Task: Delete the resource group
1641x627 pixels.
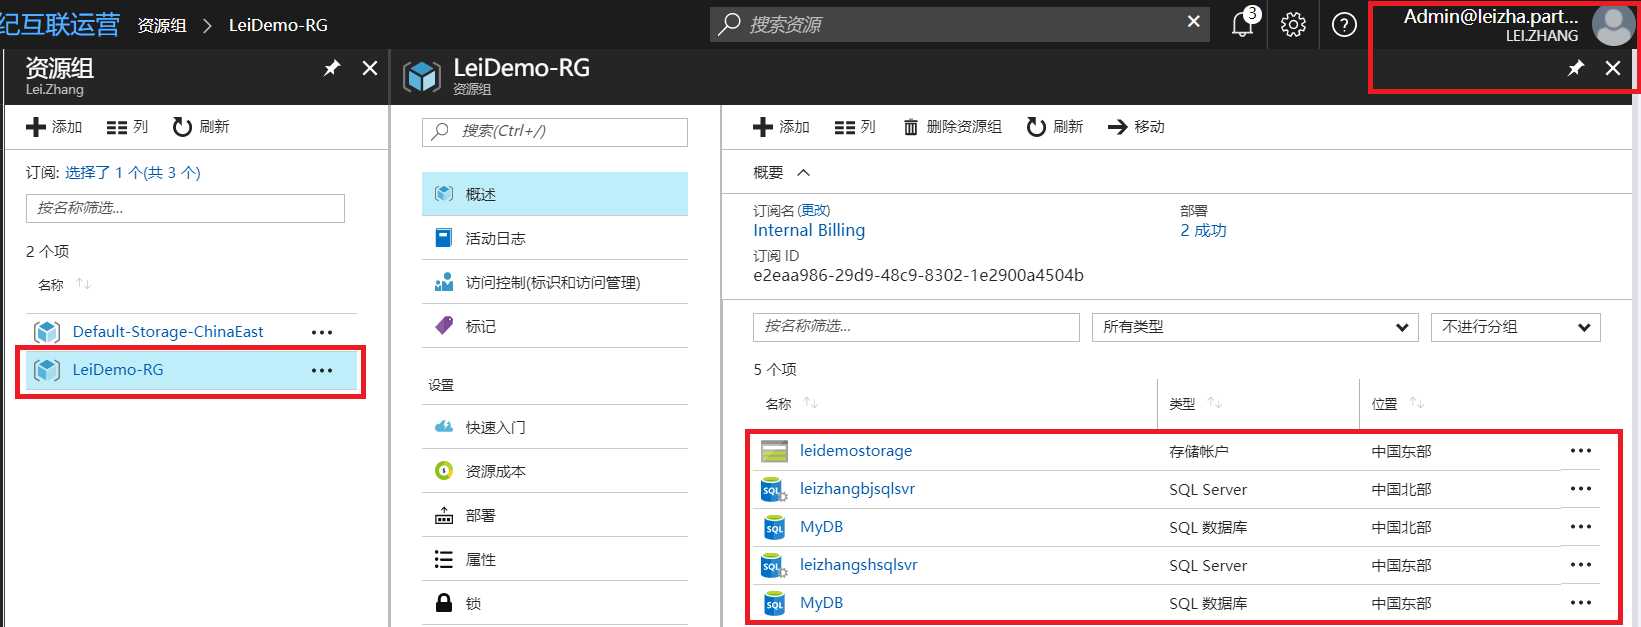Action: point(952,127)
